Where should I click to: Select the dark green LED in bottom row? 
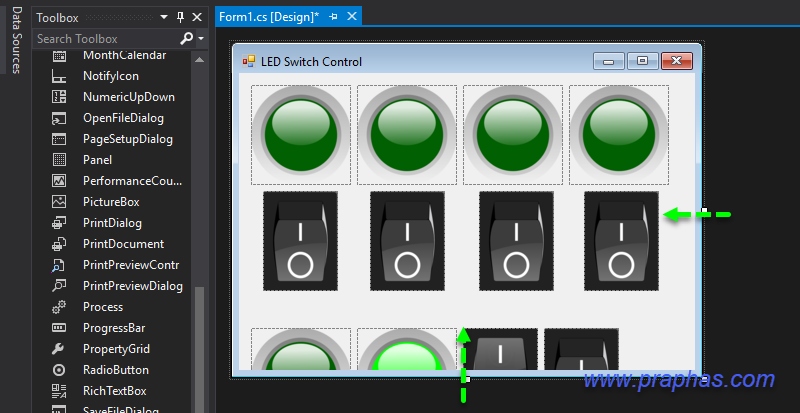pyautogui.click(x=301, y=349)
